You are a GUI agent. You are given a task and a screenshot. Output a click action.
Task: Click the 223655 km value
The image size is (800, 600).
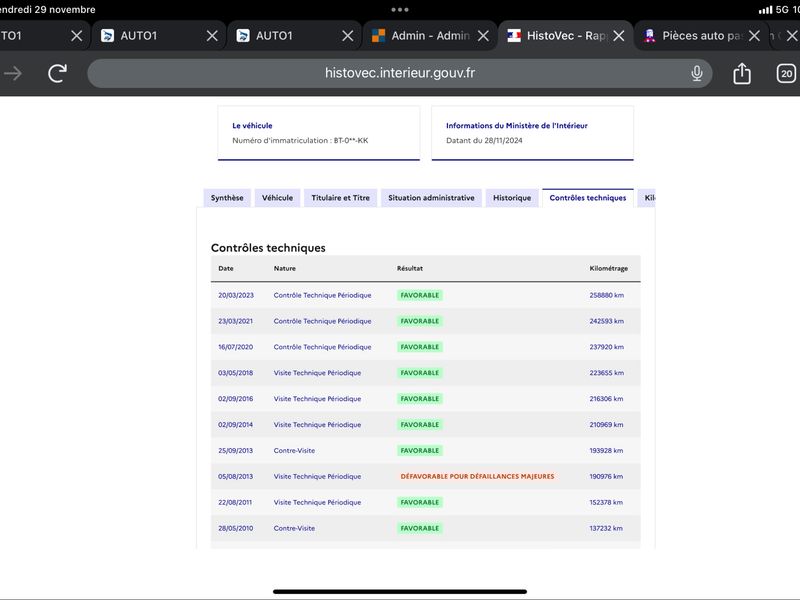click(x=607, y=373)
